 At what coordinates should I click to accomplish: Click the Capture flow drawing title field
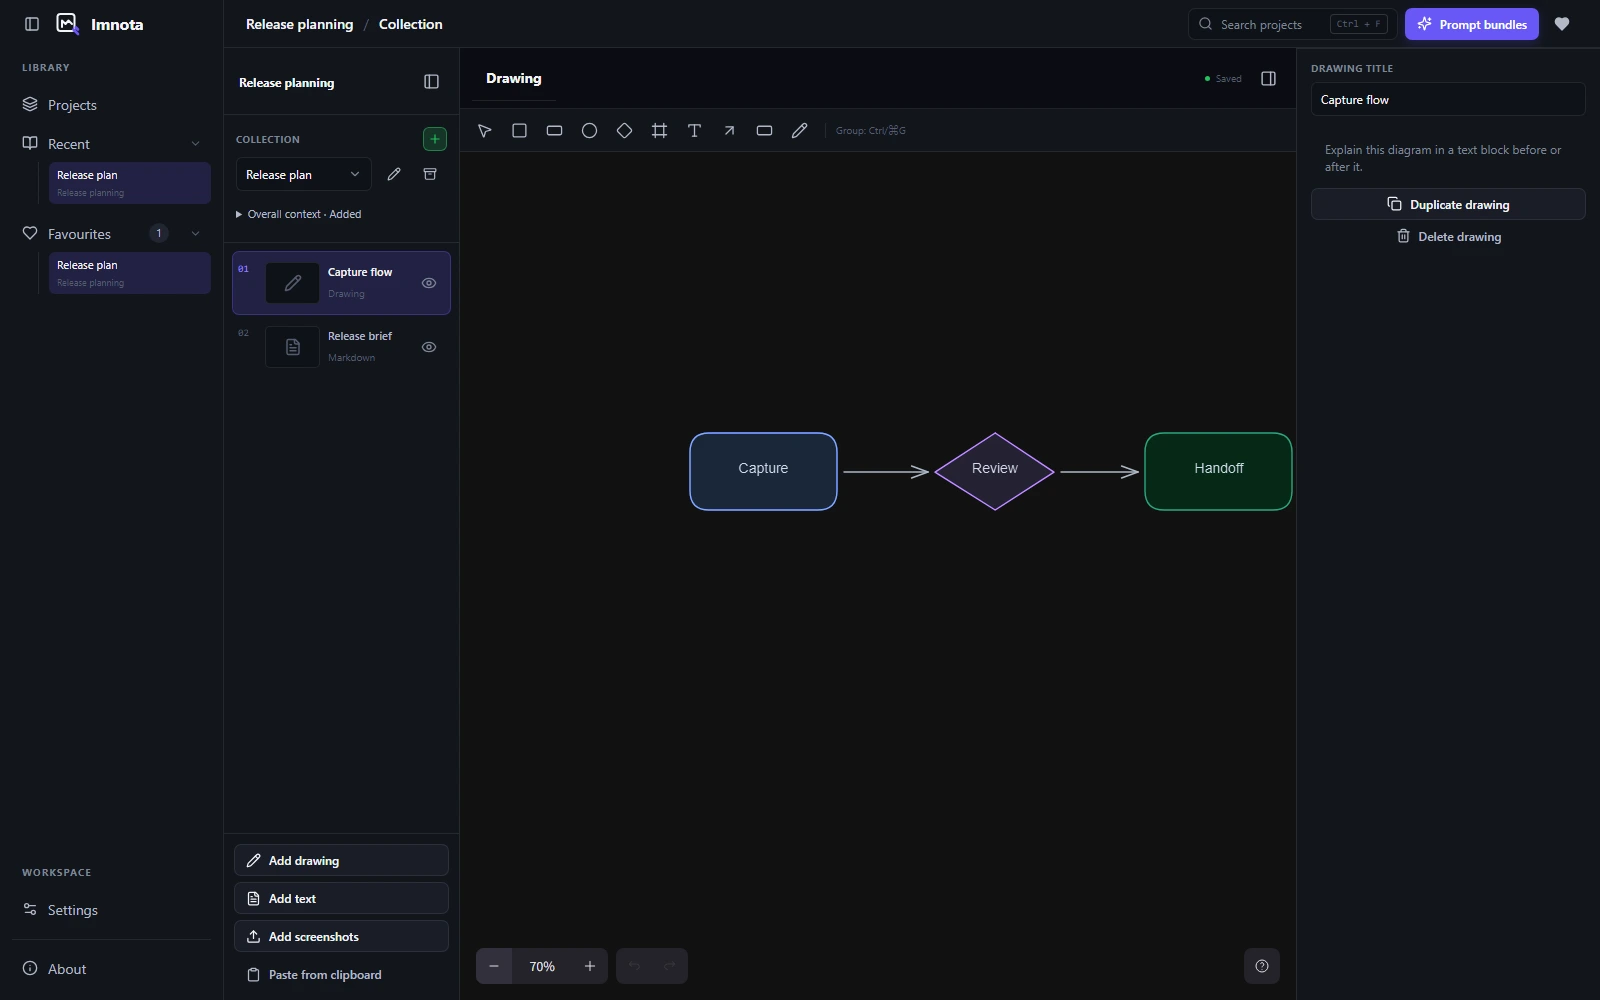pyautogui.click(x=1448, y=99)
